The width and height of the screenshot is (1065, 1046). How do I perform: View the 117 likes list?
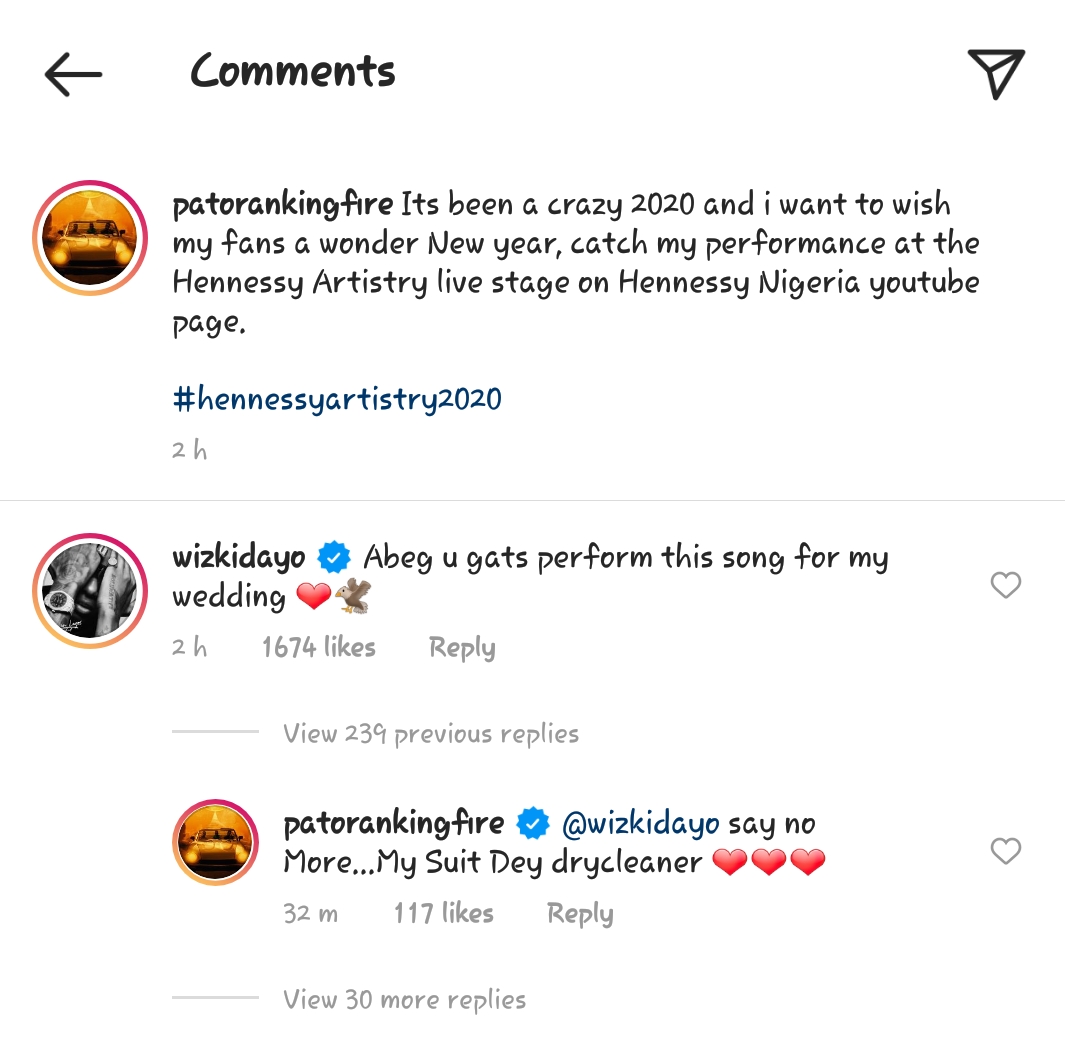(443, 913)
